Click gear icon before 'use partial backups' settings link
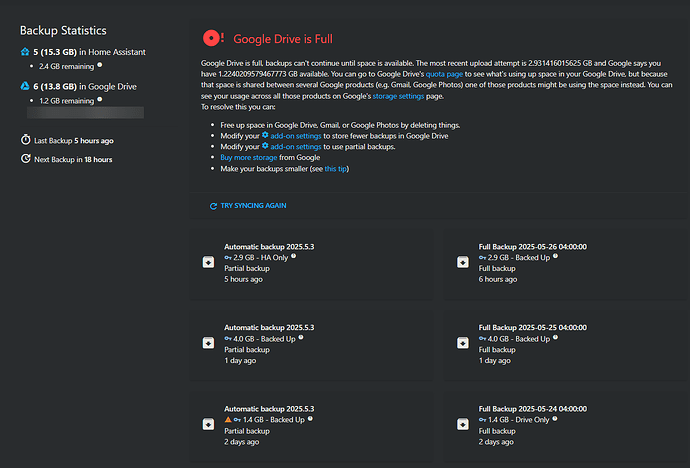The width and height of the screenshot is (690, 468). pyautogui.click(x=265, y=146)
